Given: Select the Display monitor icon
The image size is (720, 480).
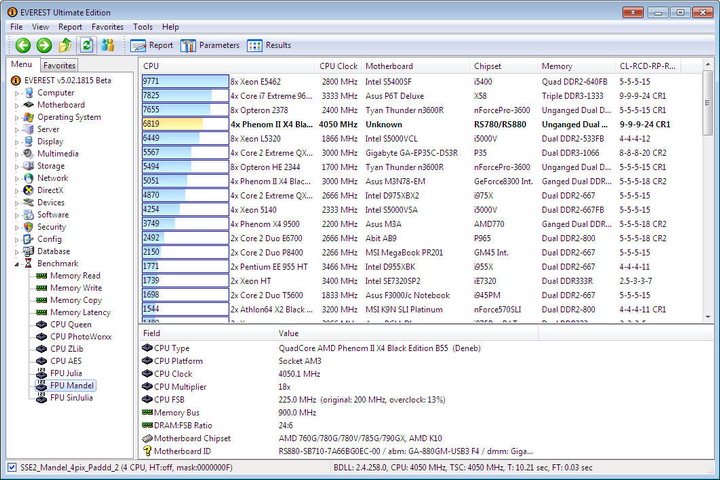Looking at the screenshot, I should [29, 141].
